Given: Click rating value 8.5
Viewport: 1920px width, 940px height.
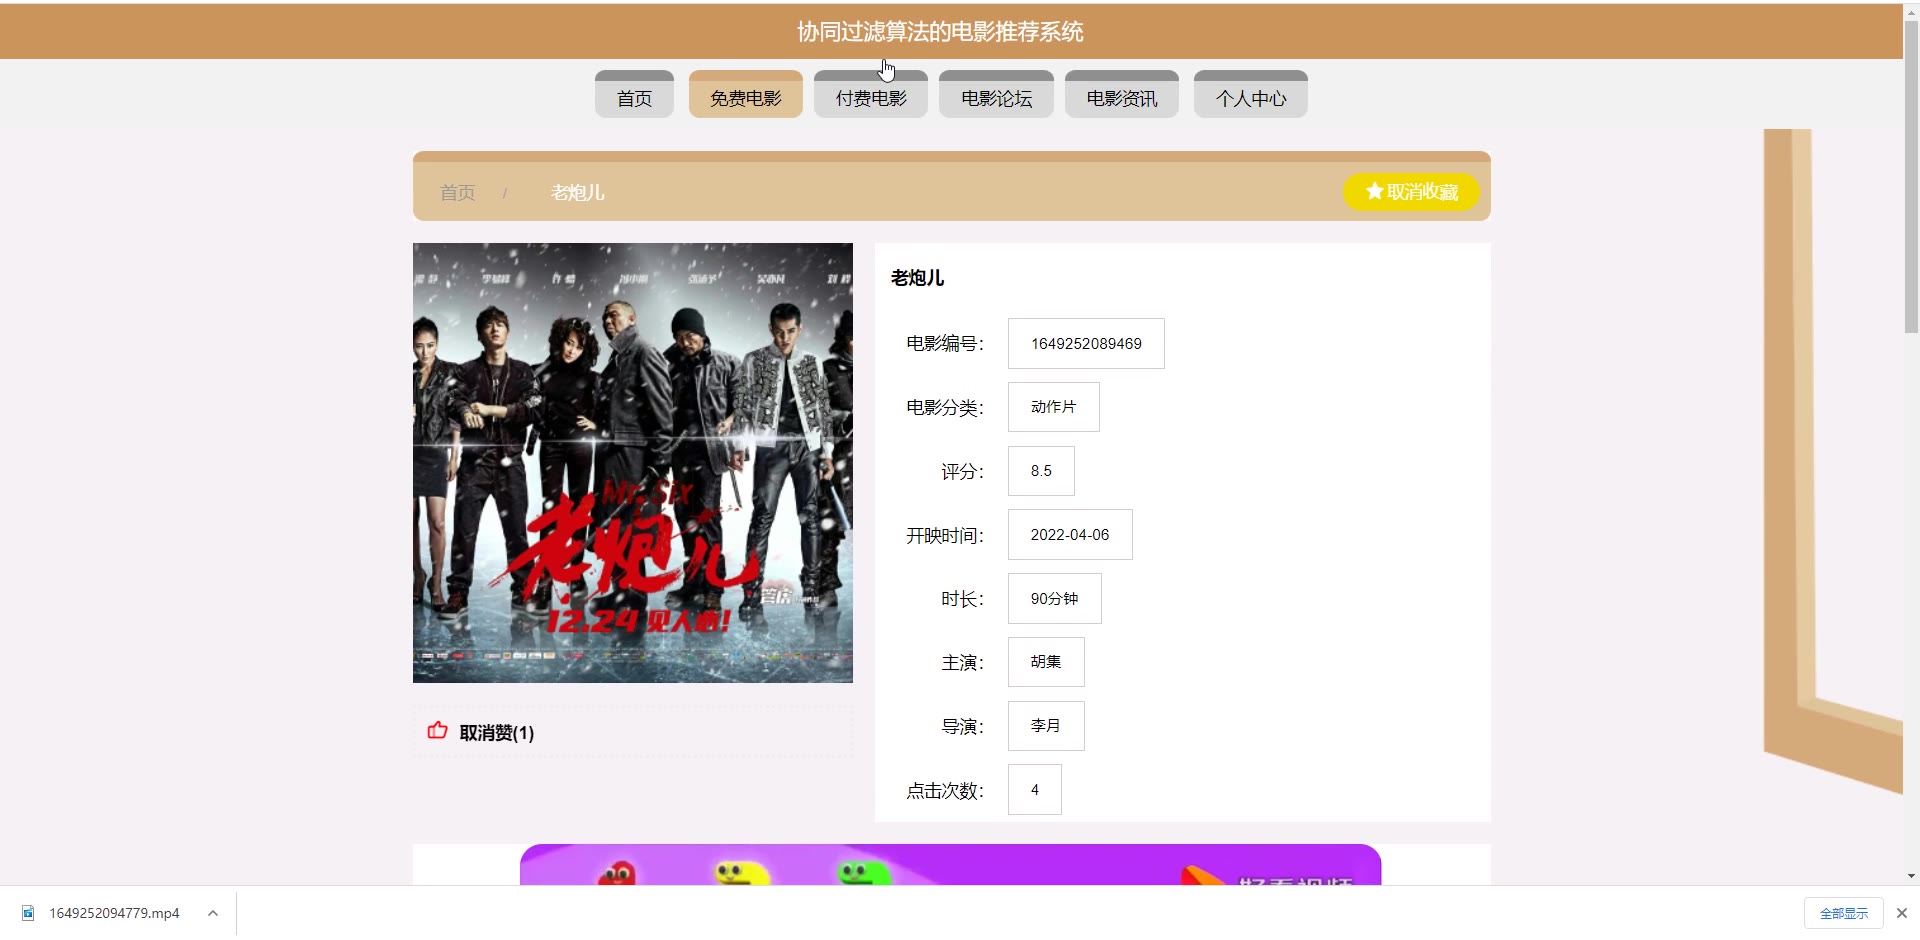Looking at the screenshot, I should 1041,471.
